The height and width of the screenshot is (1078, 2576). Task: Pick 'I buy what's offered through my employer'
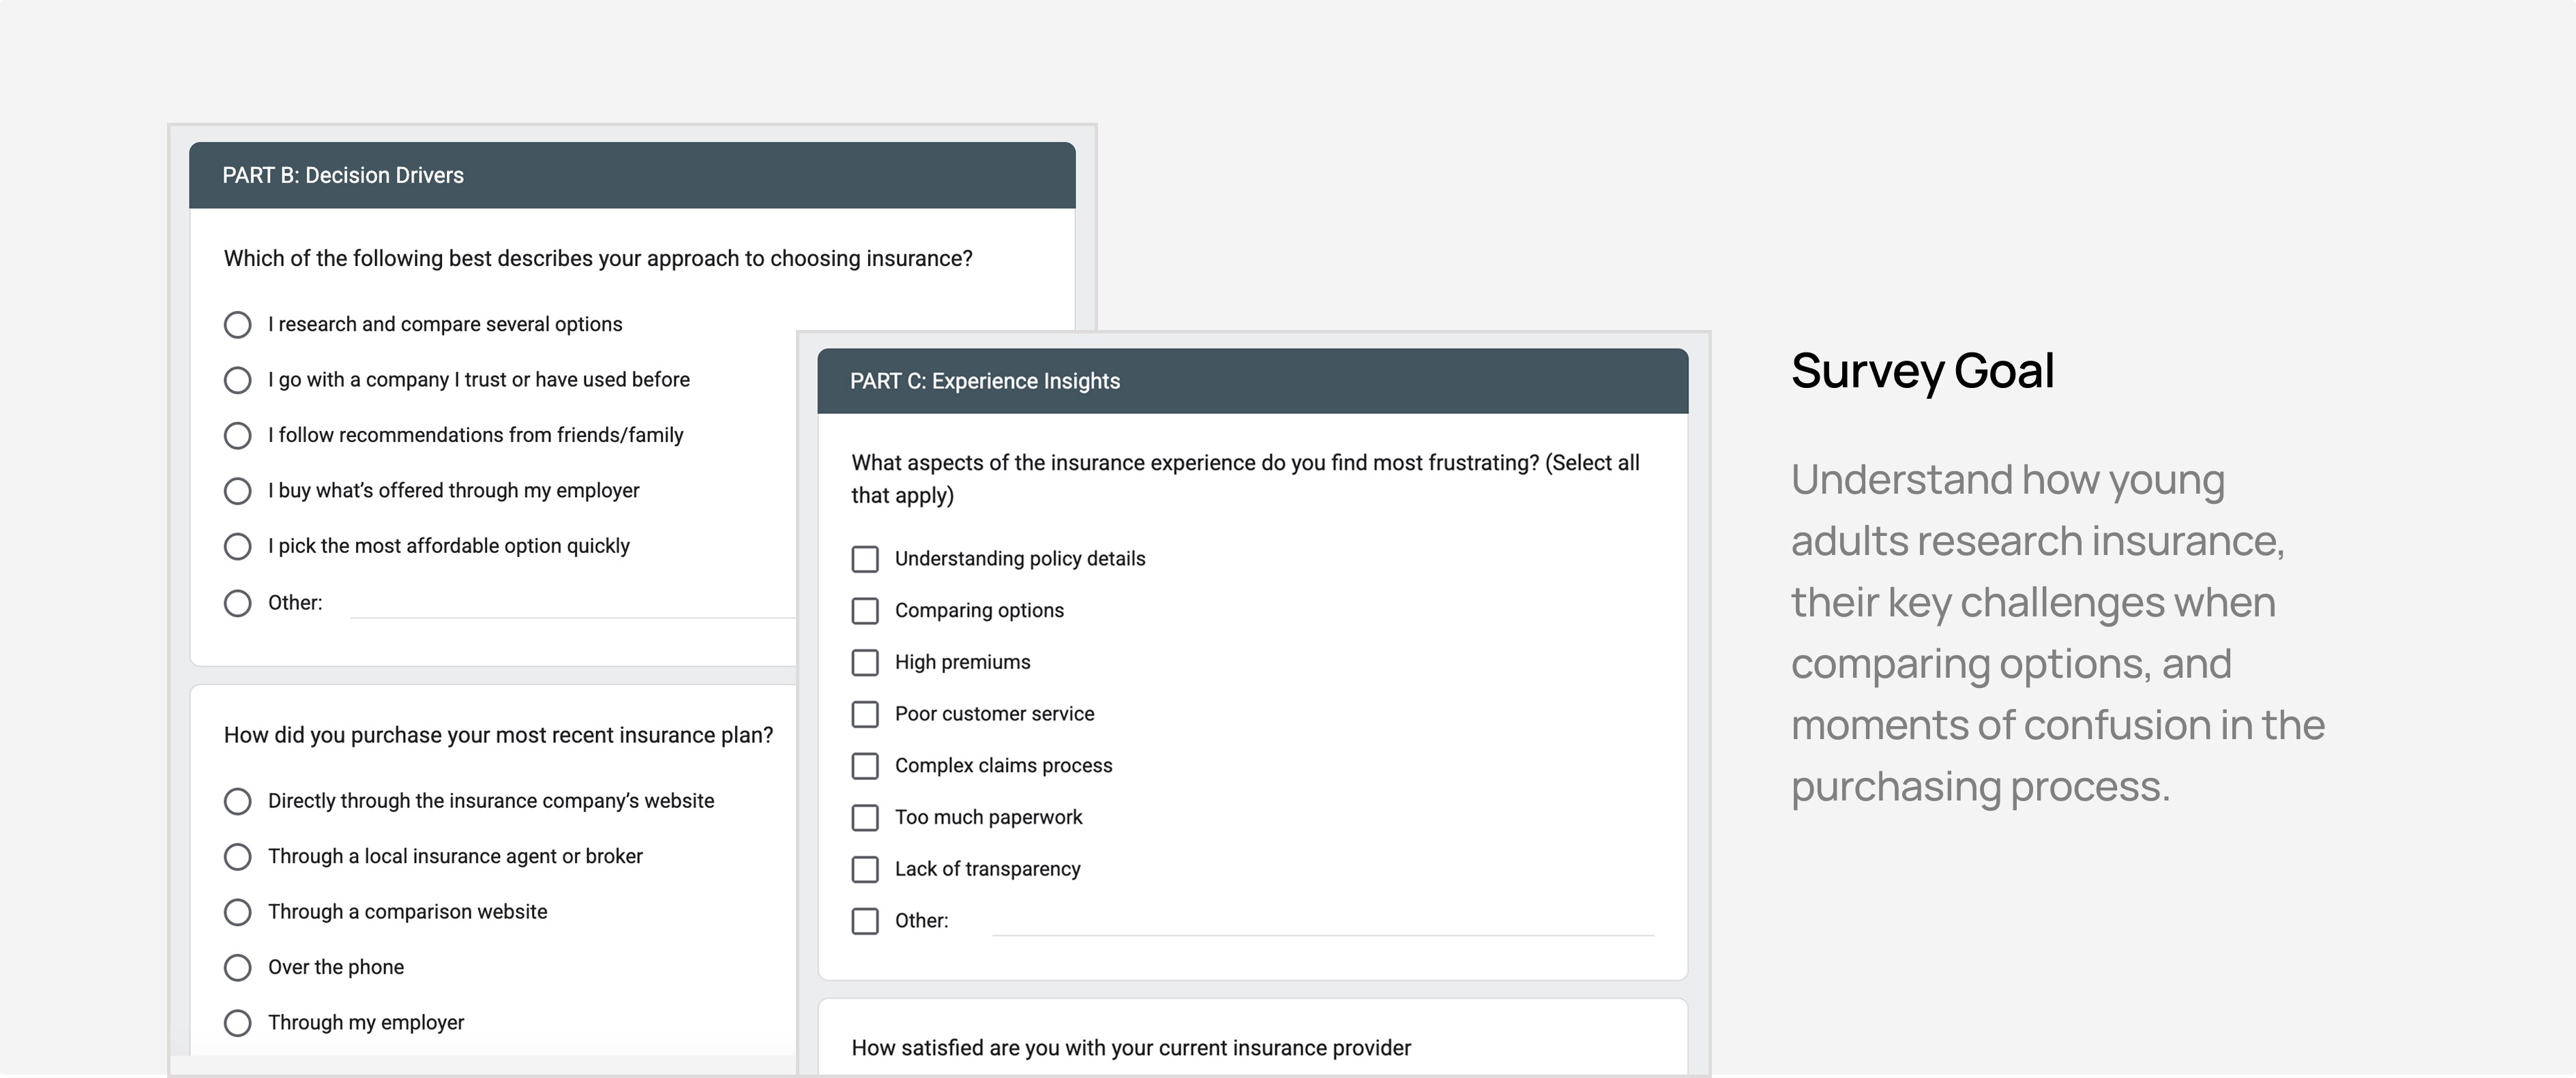pyautogui.click(x=237, y=491)
